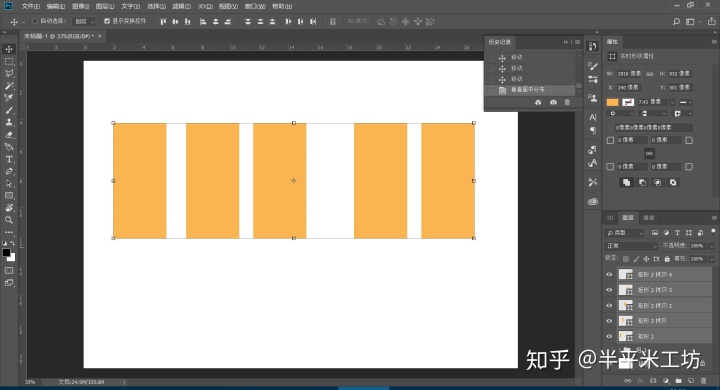Select the Eyedropper tool

[9, 98]
